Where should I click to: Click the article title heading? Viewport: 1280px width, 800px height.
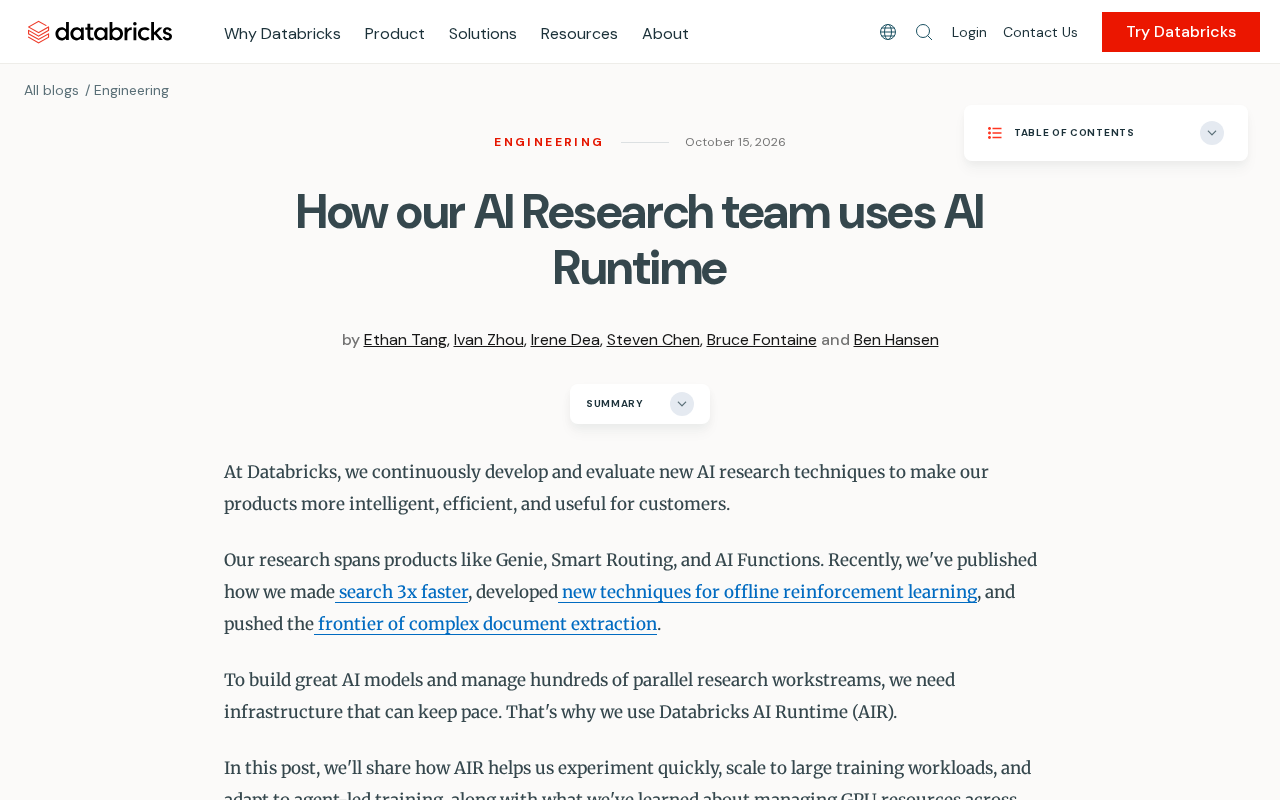pyautogui.click(x=639, y=240)
